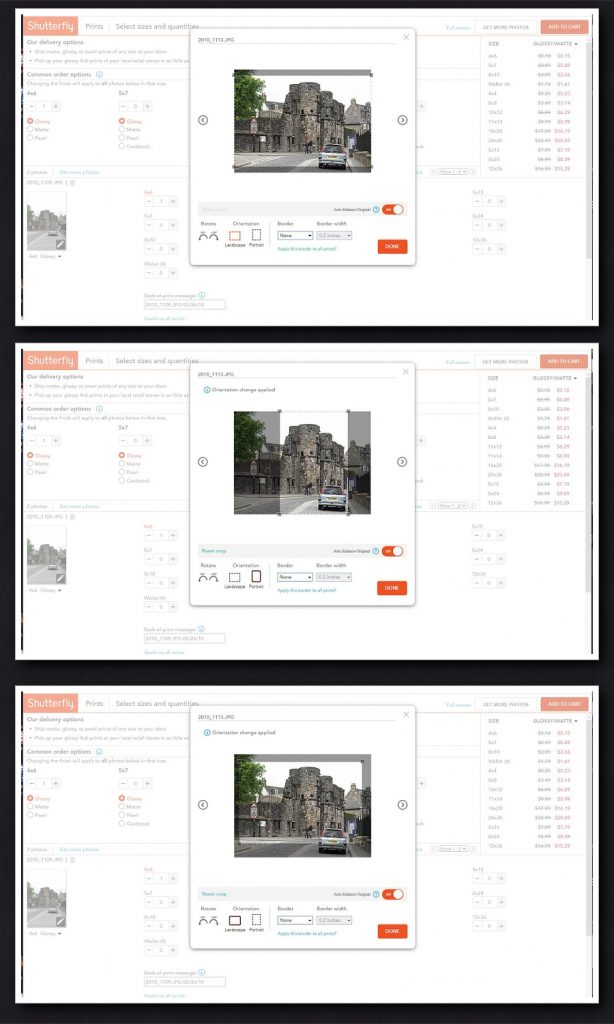Toggle Auto-Enhance switch in top dialog

pyautogui.click(x=396, y=210)
